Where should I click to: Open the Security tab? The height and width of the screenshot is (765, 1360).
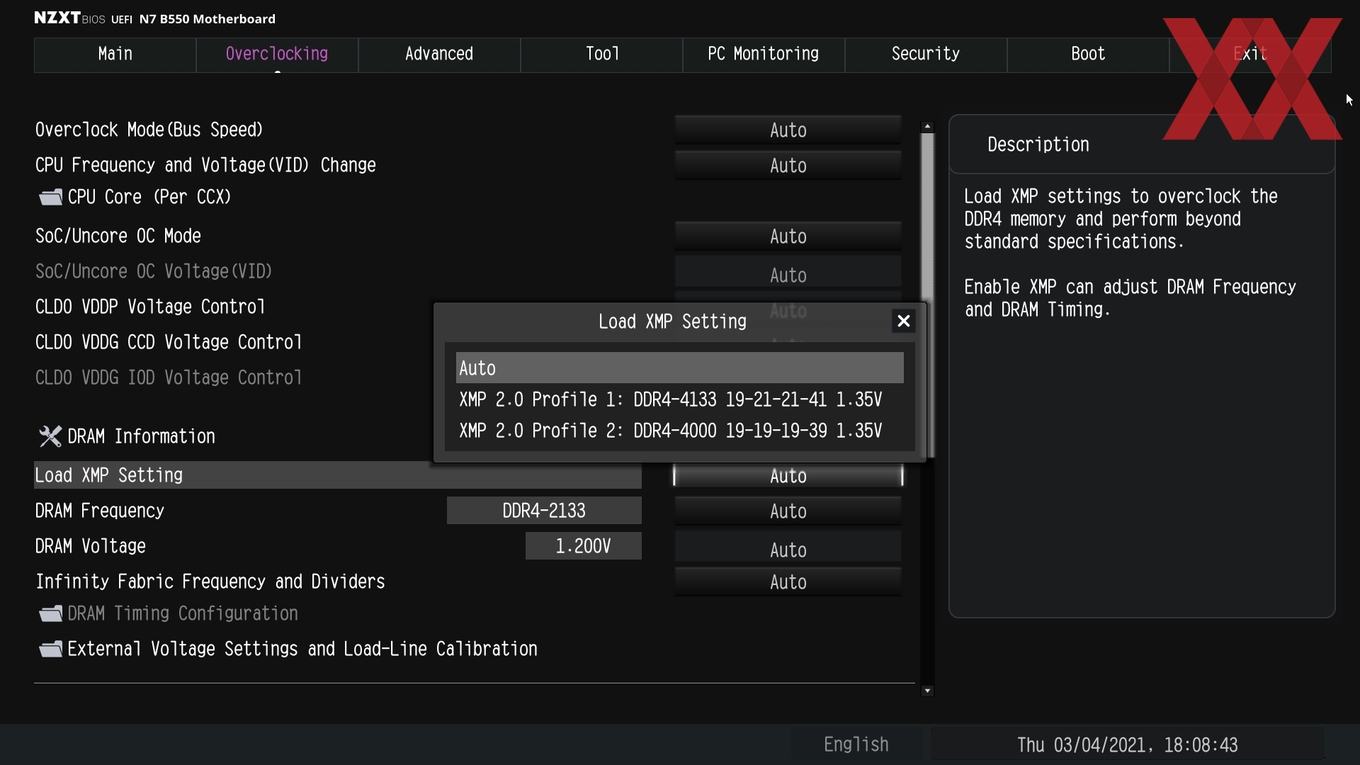925,54
